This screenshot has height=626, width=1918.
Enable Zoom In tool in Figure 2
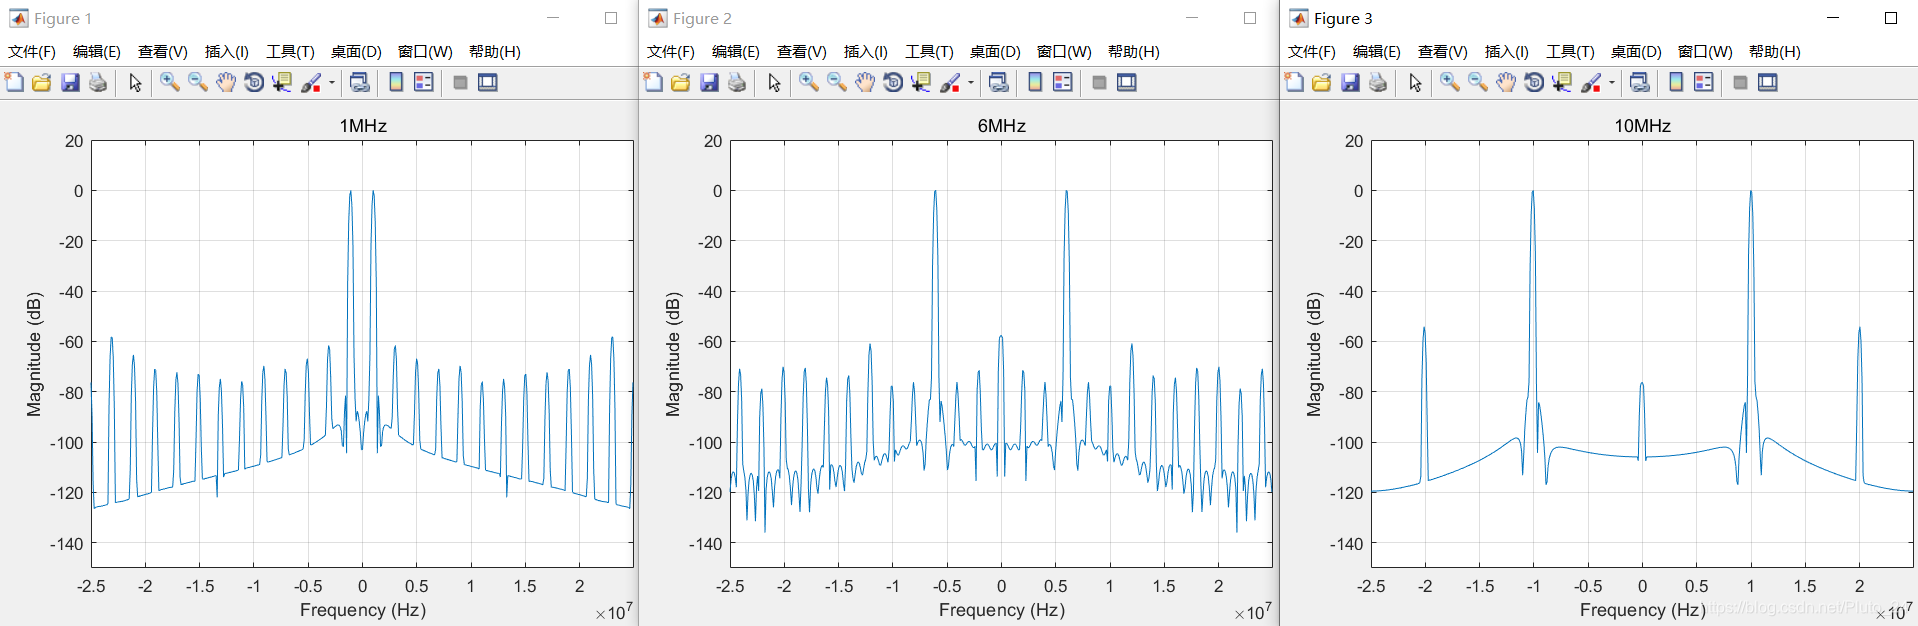pyautogui.click(x=809, y=82)
